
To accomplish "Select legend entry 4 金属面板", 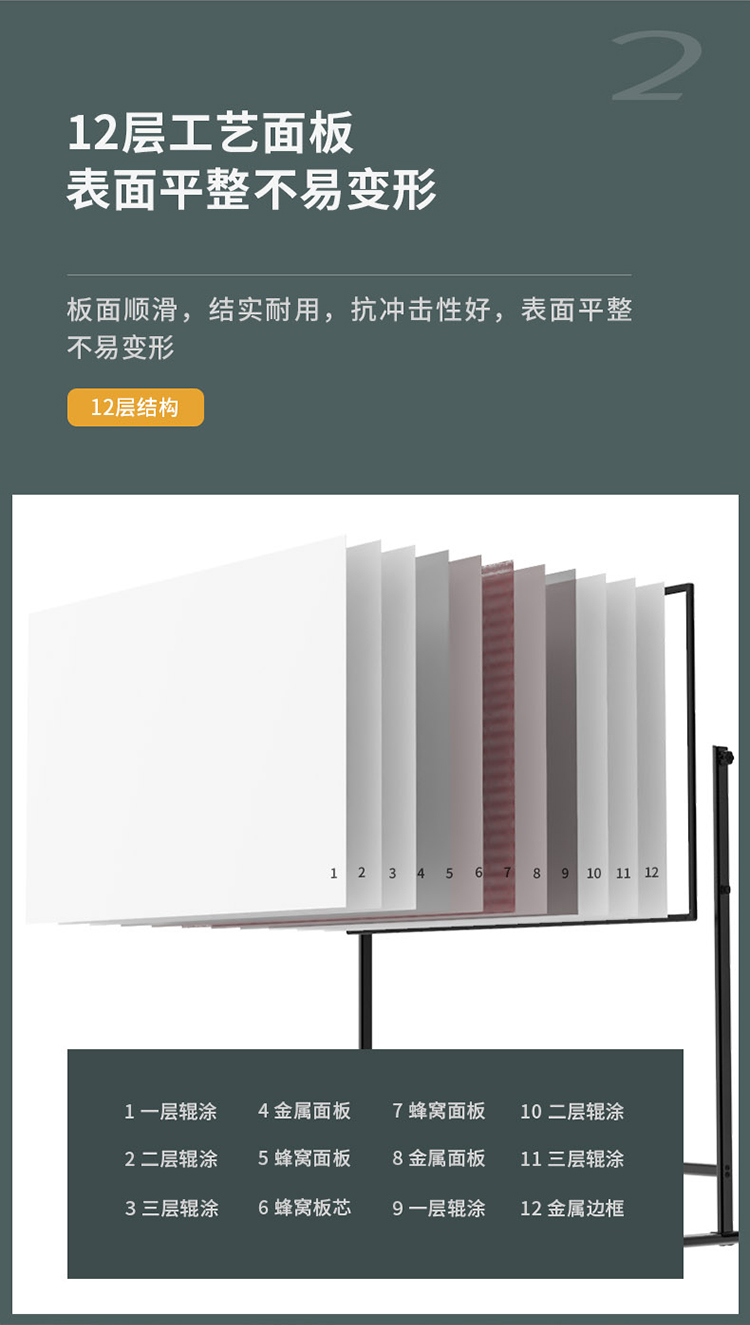I will [304, 1111].
